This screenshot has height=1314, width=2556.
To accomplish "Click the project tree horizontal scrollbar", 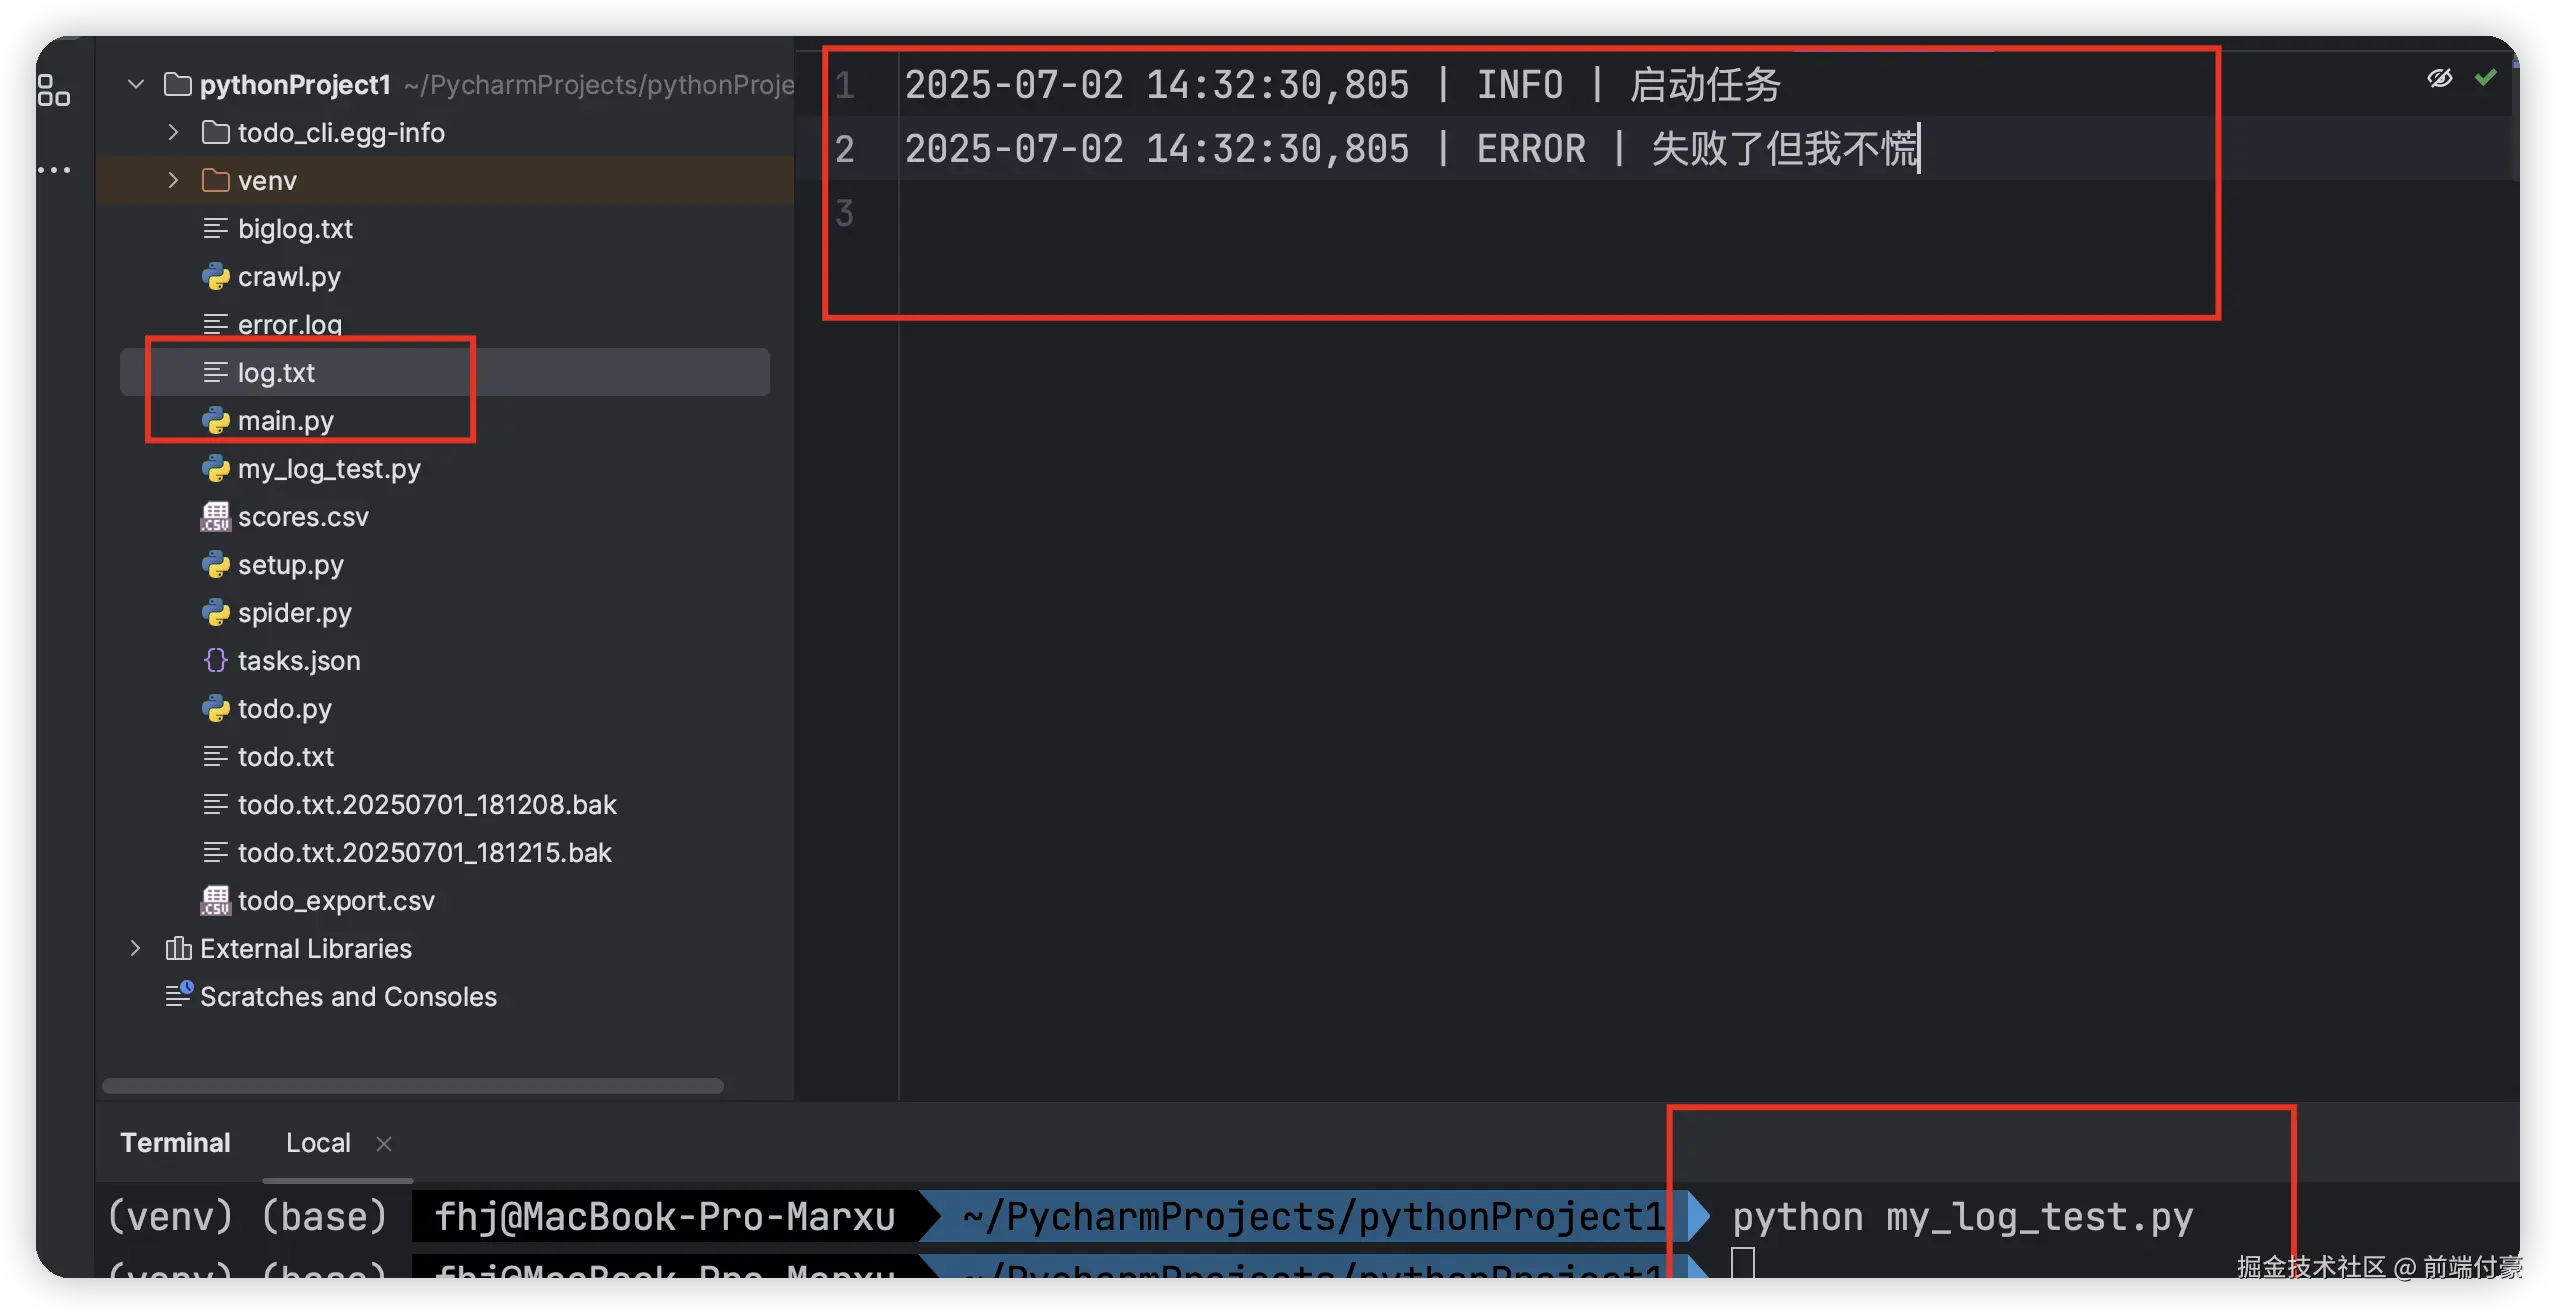I will click(412, 1086).
